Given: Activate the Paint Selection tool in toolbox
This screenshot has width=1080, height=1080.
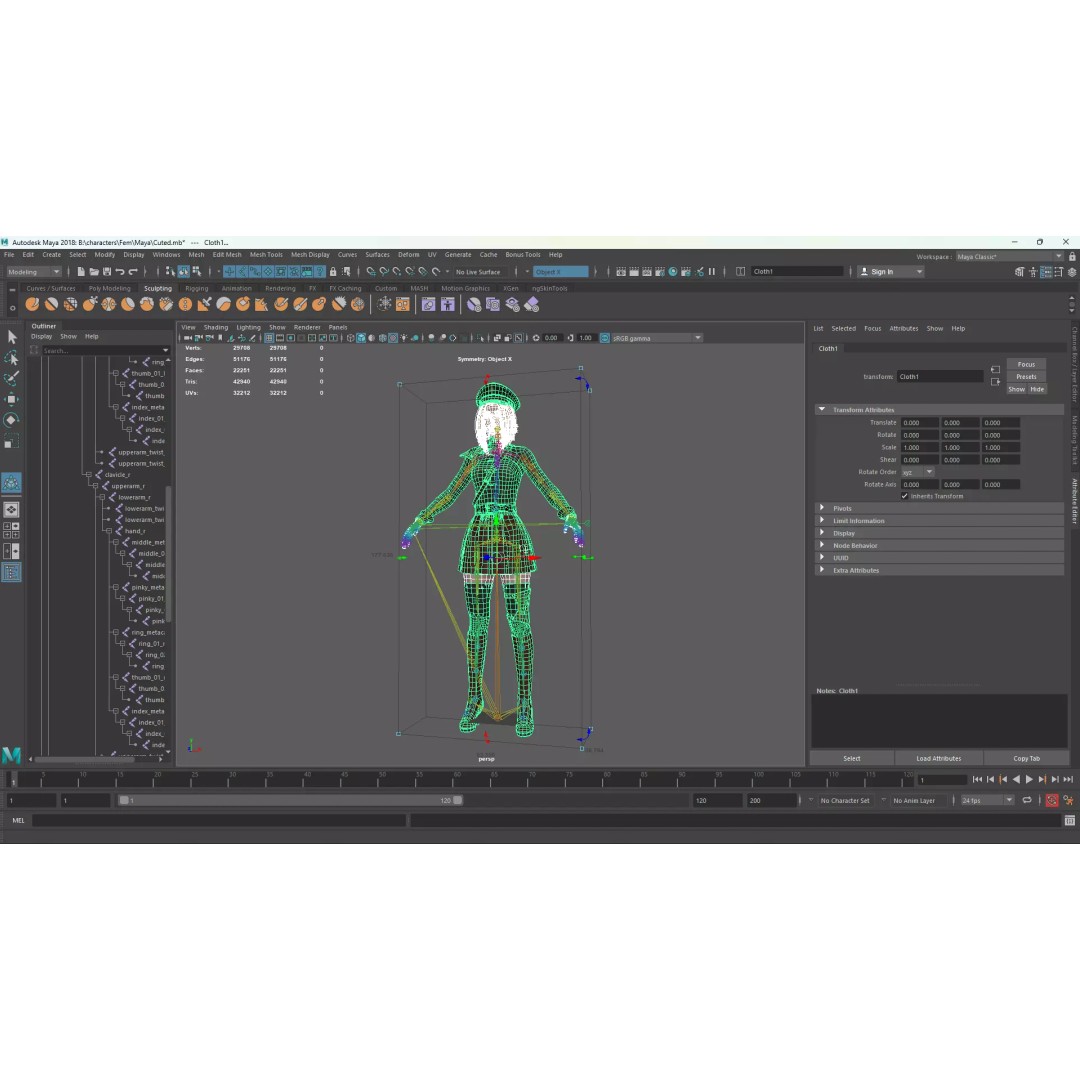Looking at the screenshot, I should [12, 378].
